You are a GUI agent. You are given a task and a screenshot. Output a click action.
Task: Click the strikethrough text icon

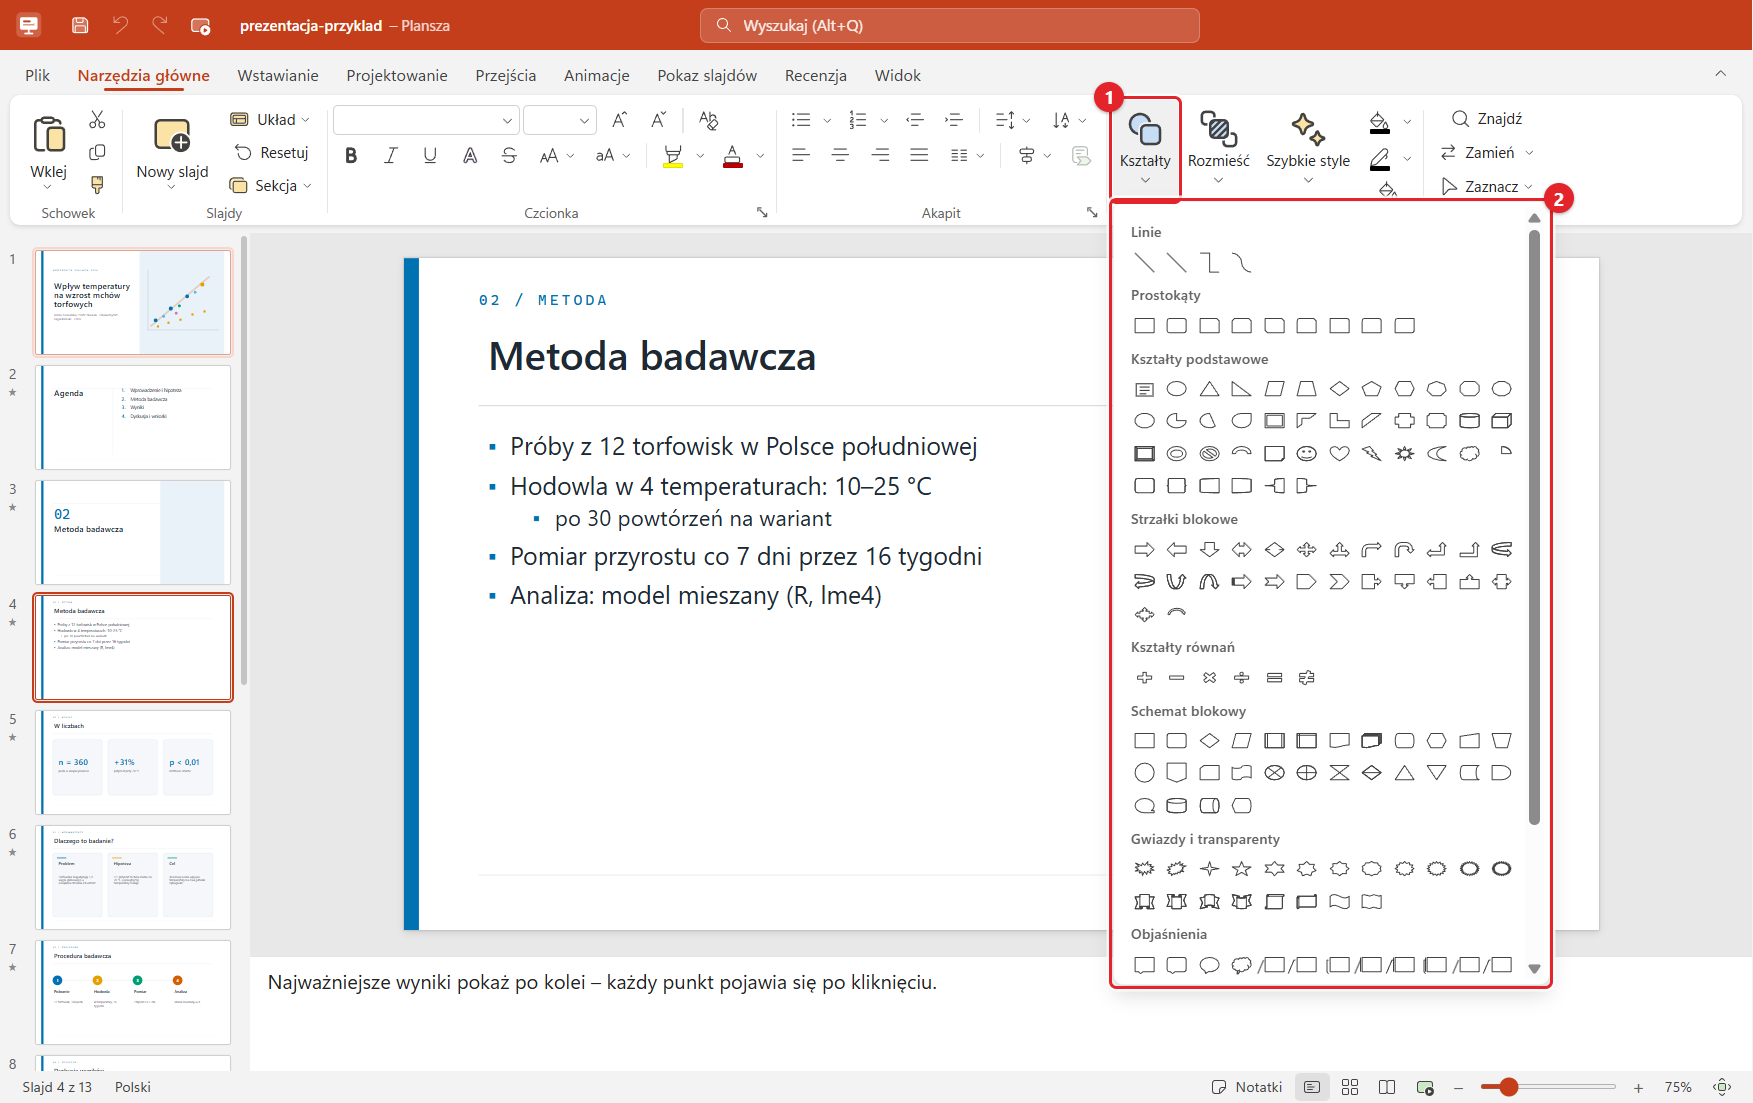click(x=509, y=155)
